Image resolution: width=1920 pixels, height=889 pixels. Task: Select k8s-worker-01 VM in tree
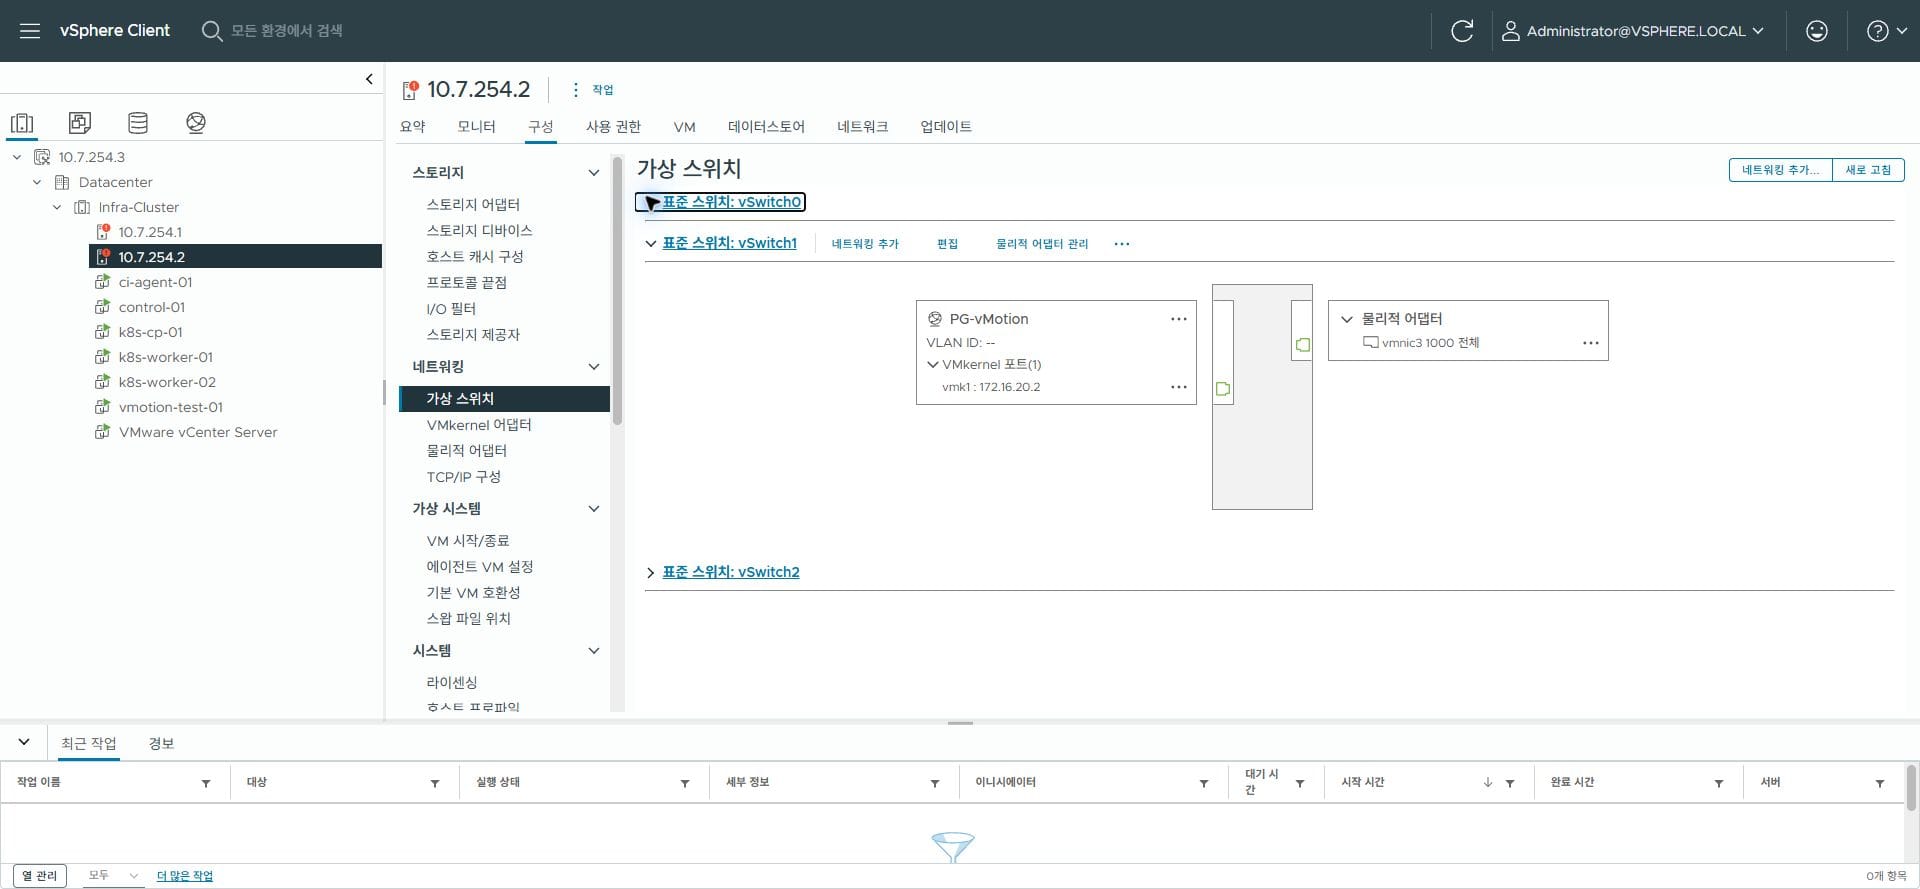[x=165, y=357]
